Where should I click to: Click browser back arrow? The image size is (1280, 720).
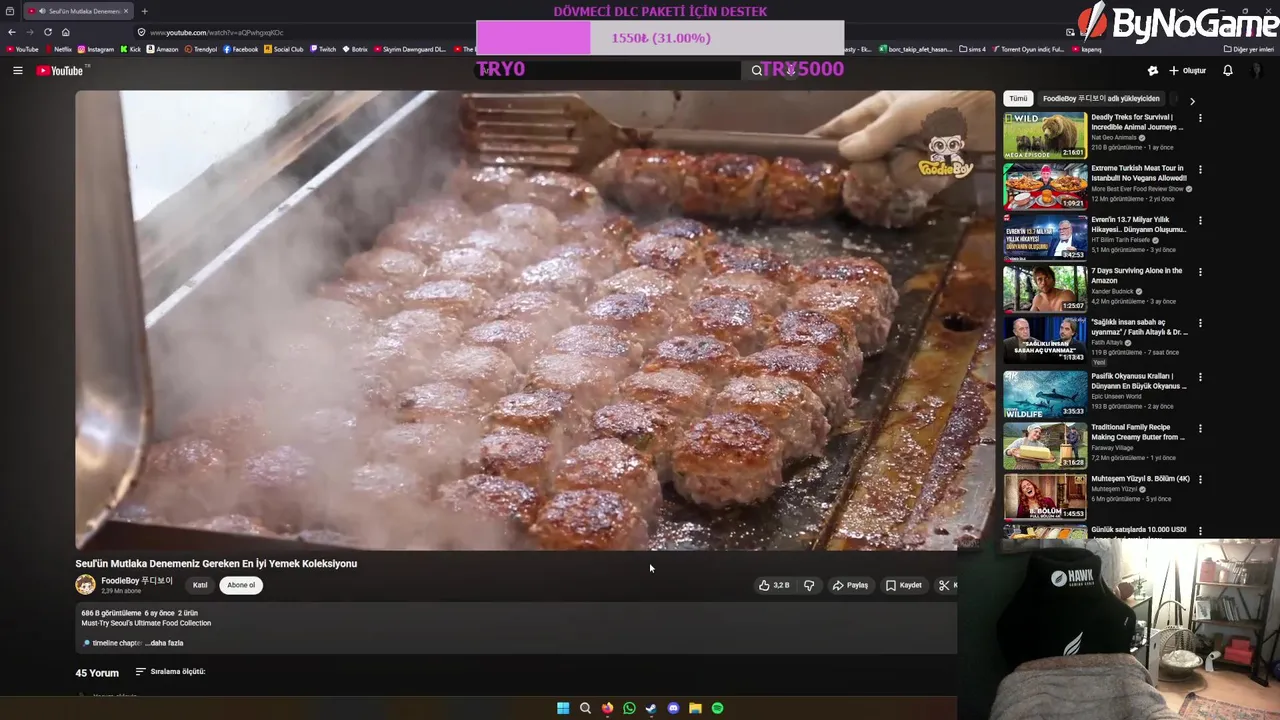click(12, 32)
